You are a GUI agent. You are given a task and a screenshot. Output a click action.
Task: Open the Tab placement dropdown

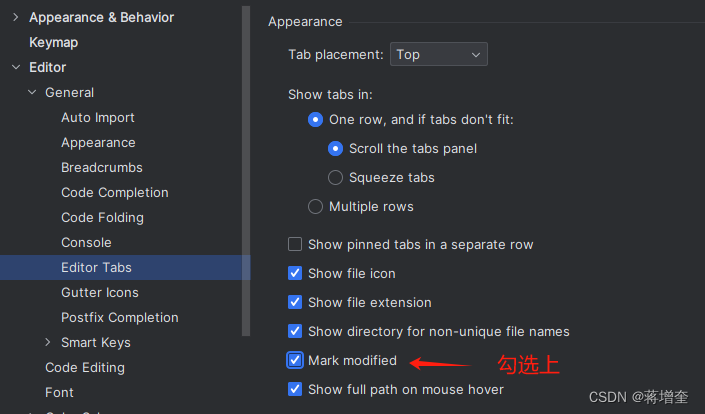click(x=438, y=54)
